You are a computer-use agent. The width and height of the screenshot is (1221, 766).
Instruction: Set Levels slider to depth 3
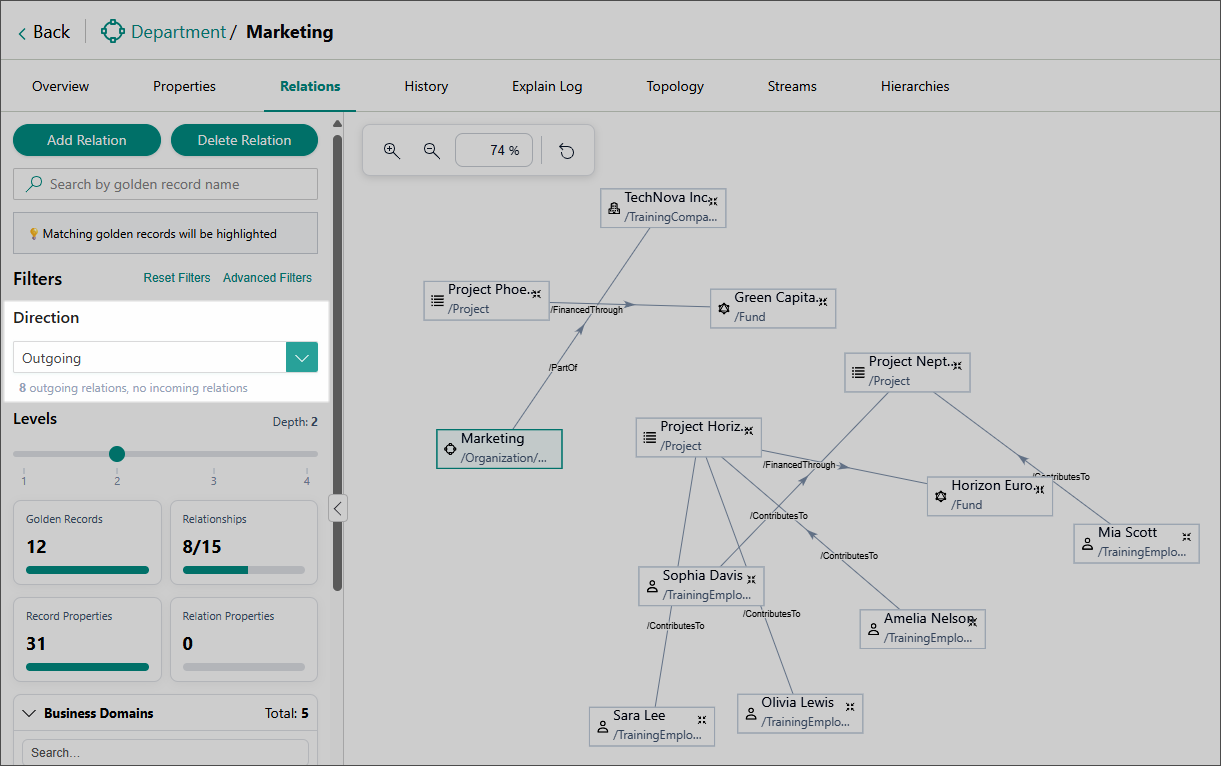click(x=213, y=454)
